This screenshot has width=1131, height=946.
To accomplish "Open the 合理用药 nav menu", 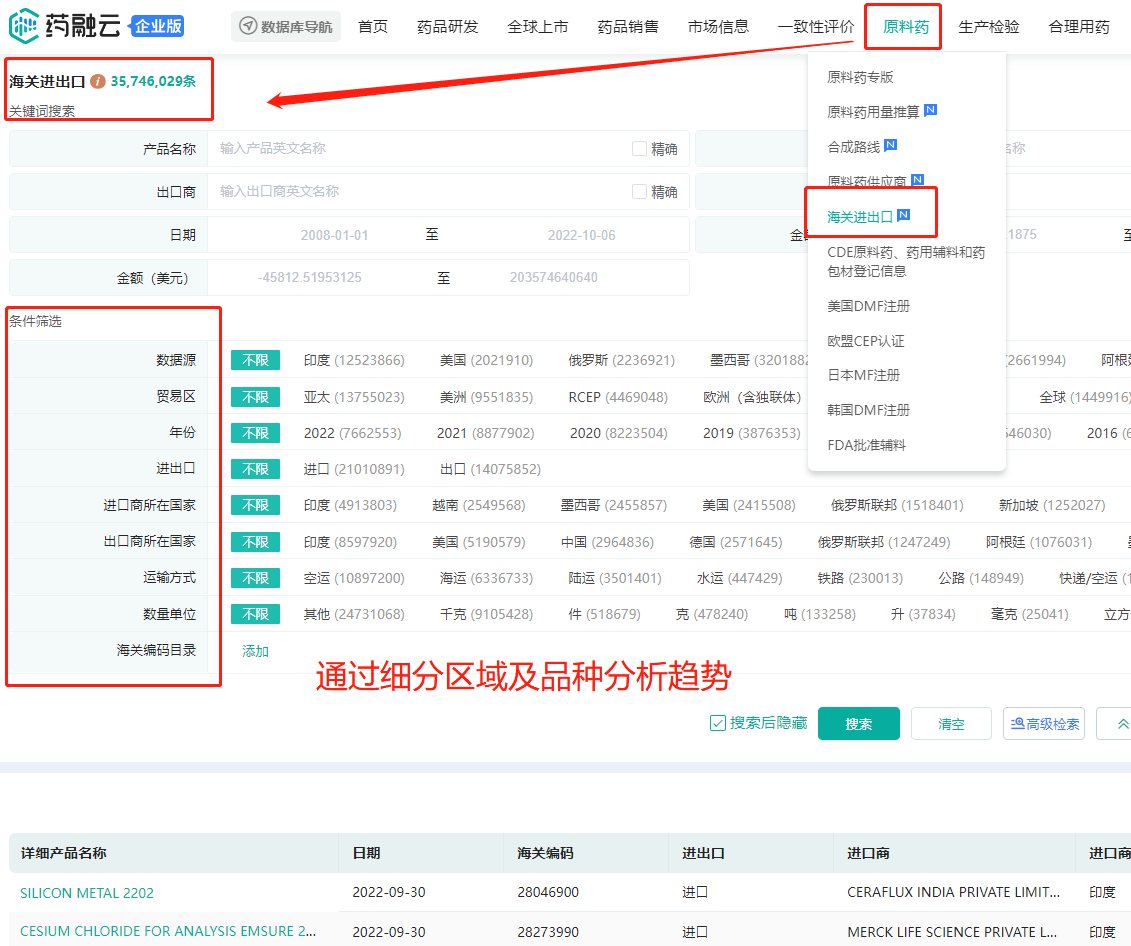I will (x=1078, y=27).
